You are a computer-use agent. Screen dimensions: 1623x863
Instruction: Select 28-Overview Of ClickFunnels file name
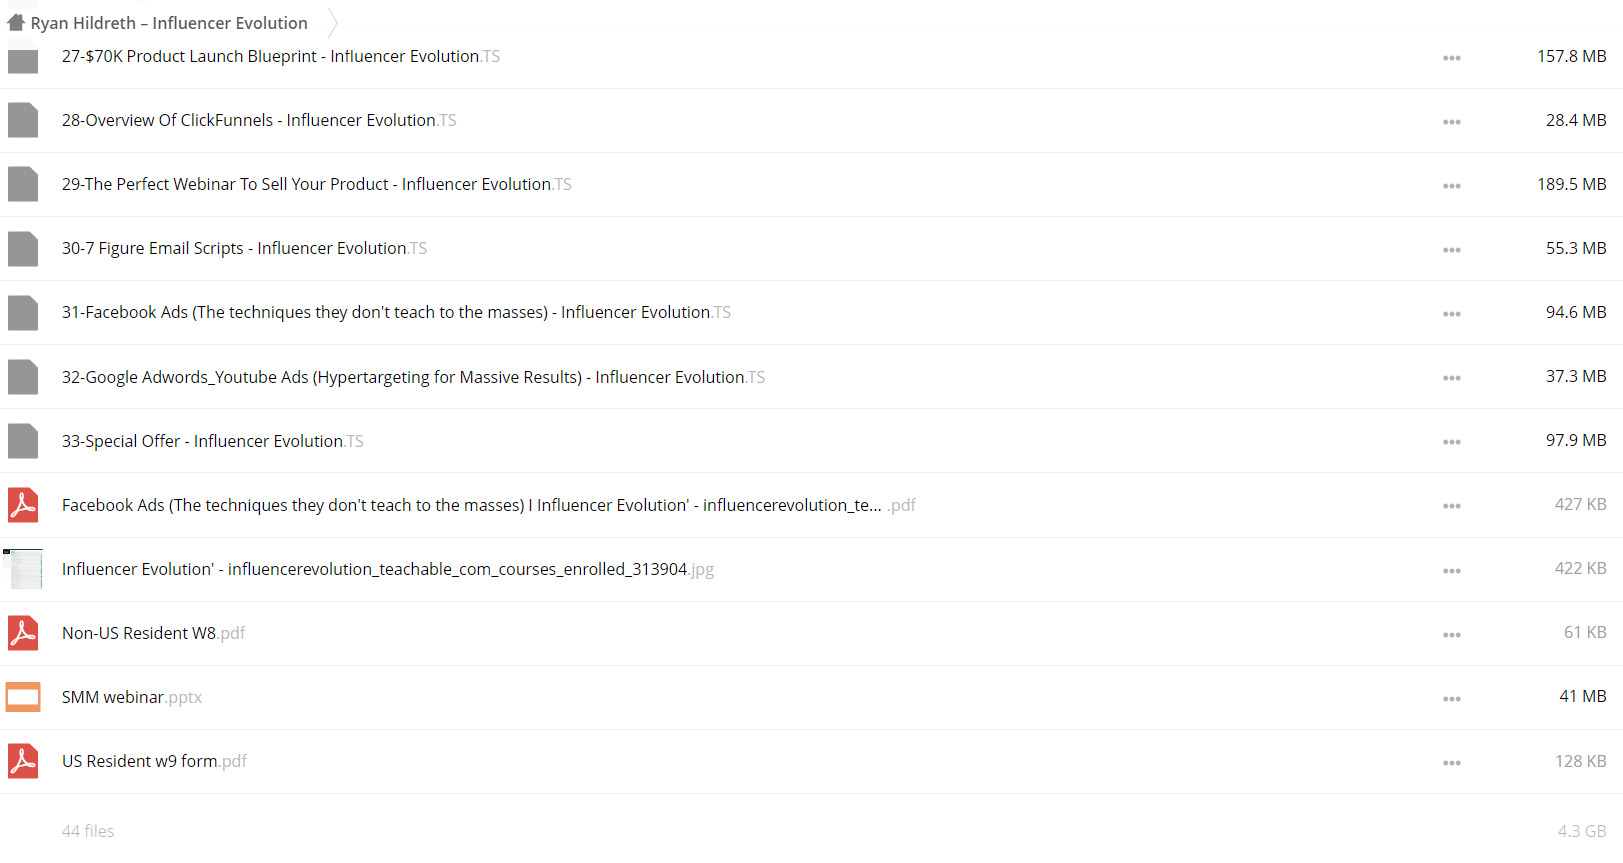point(259,120)
